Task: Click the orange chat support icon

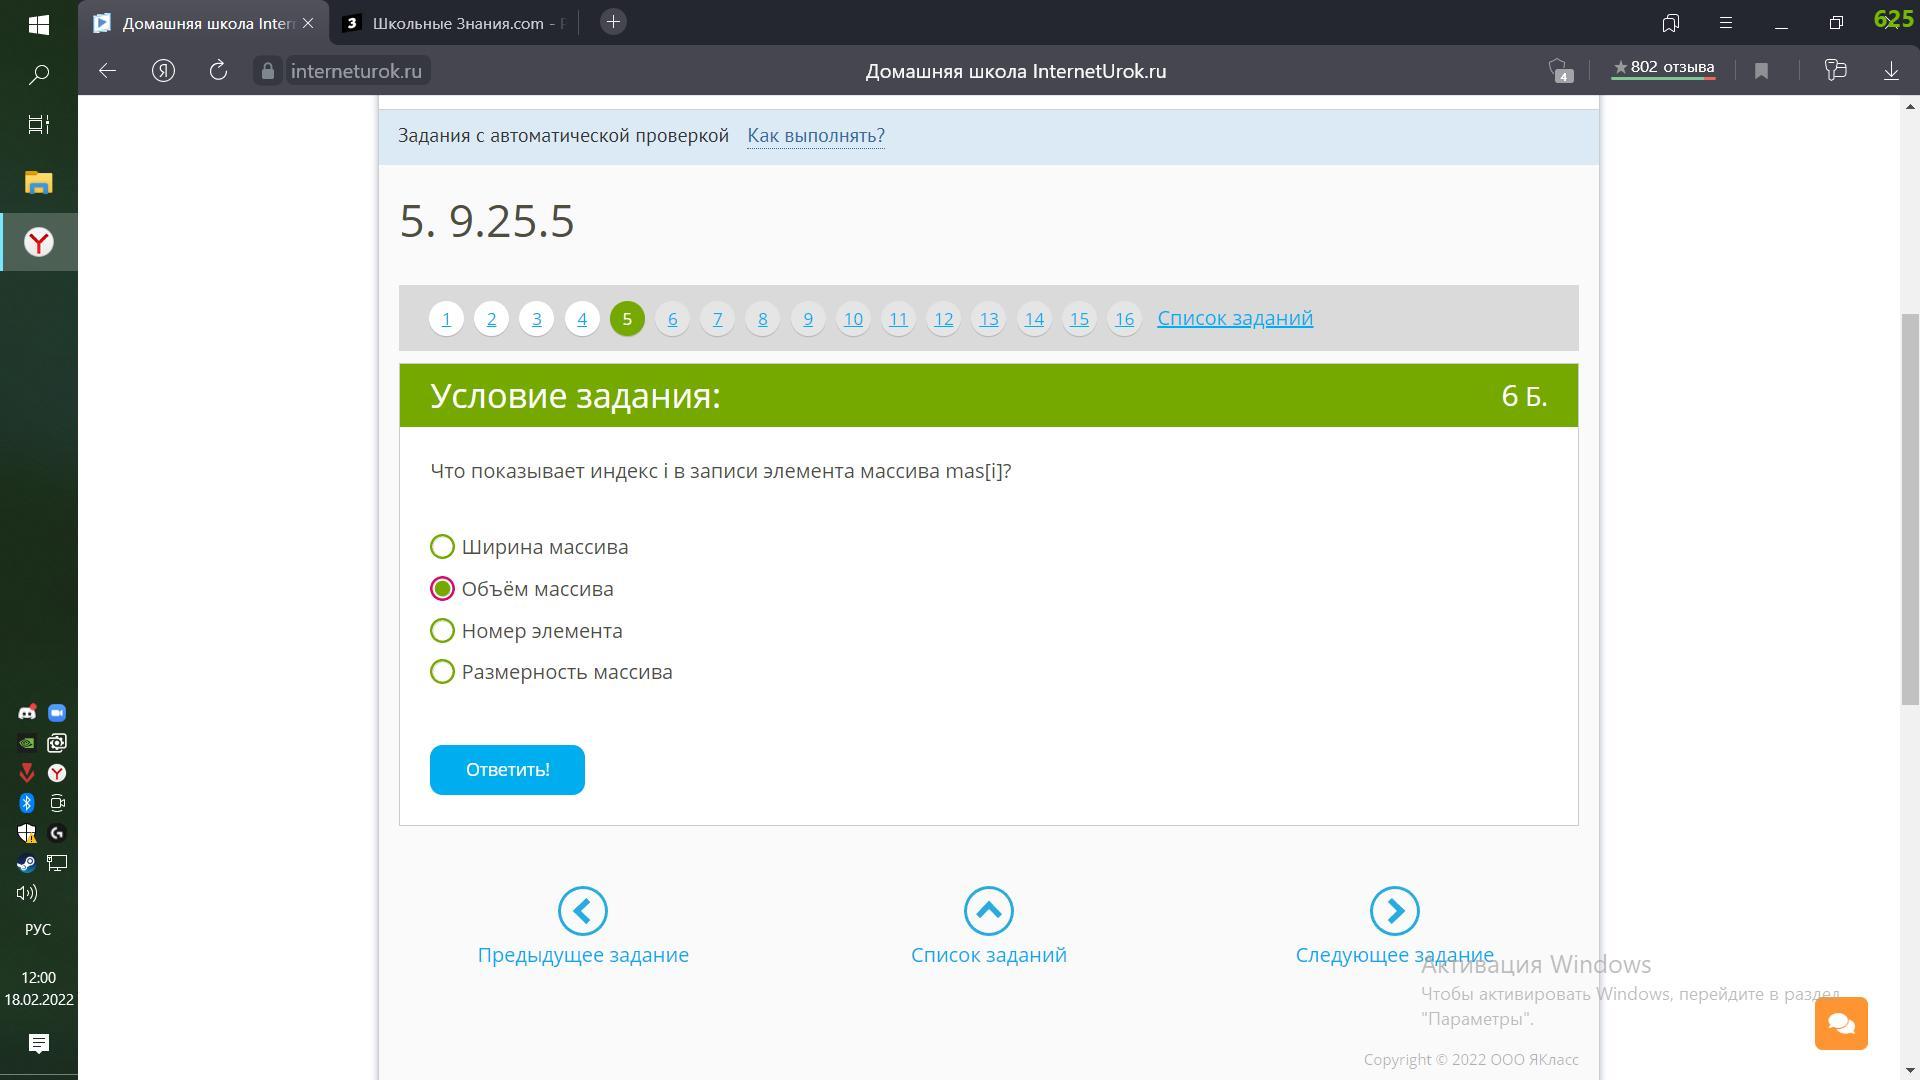Action: coord(1841,1023)
